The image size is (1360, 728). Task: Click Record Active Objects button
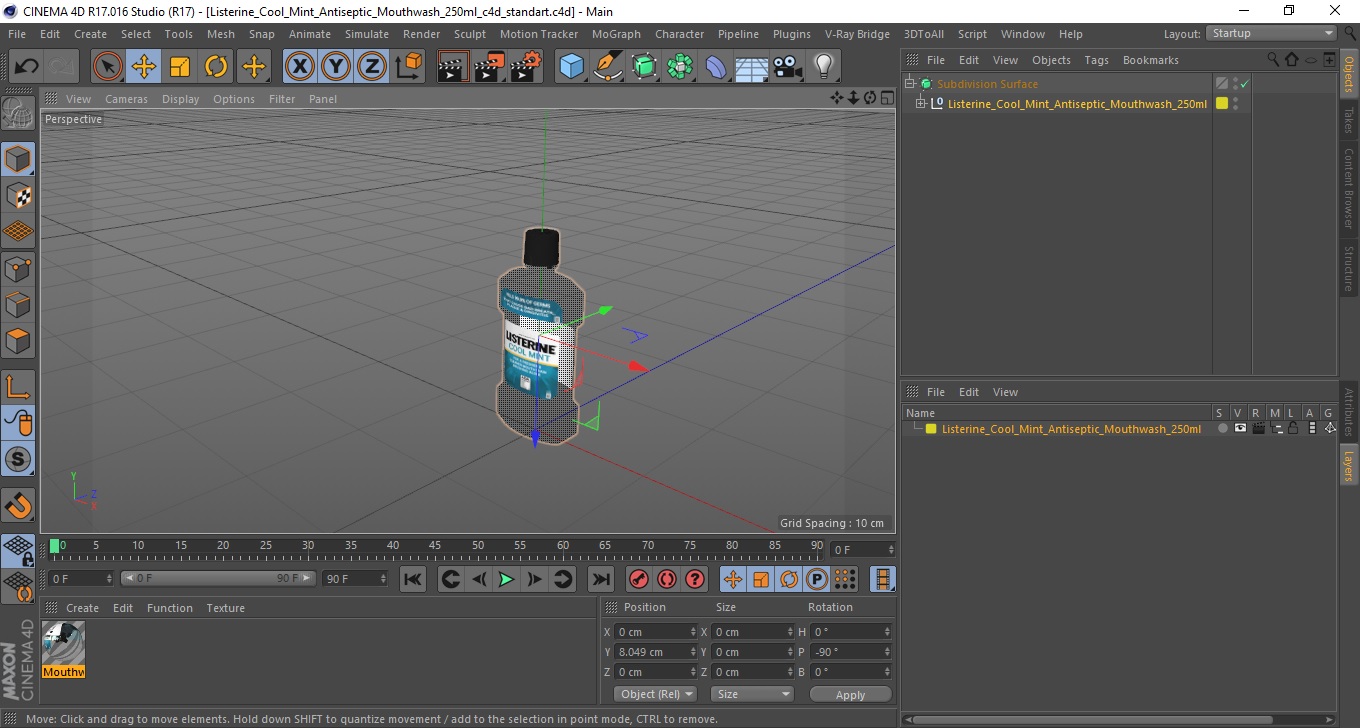(638, 579)
